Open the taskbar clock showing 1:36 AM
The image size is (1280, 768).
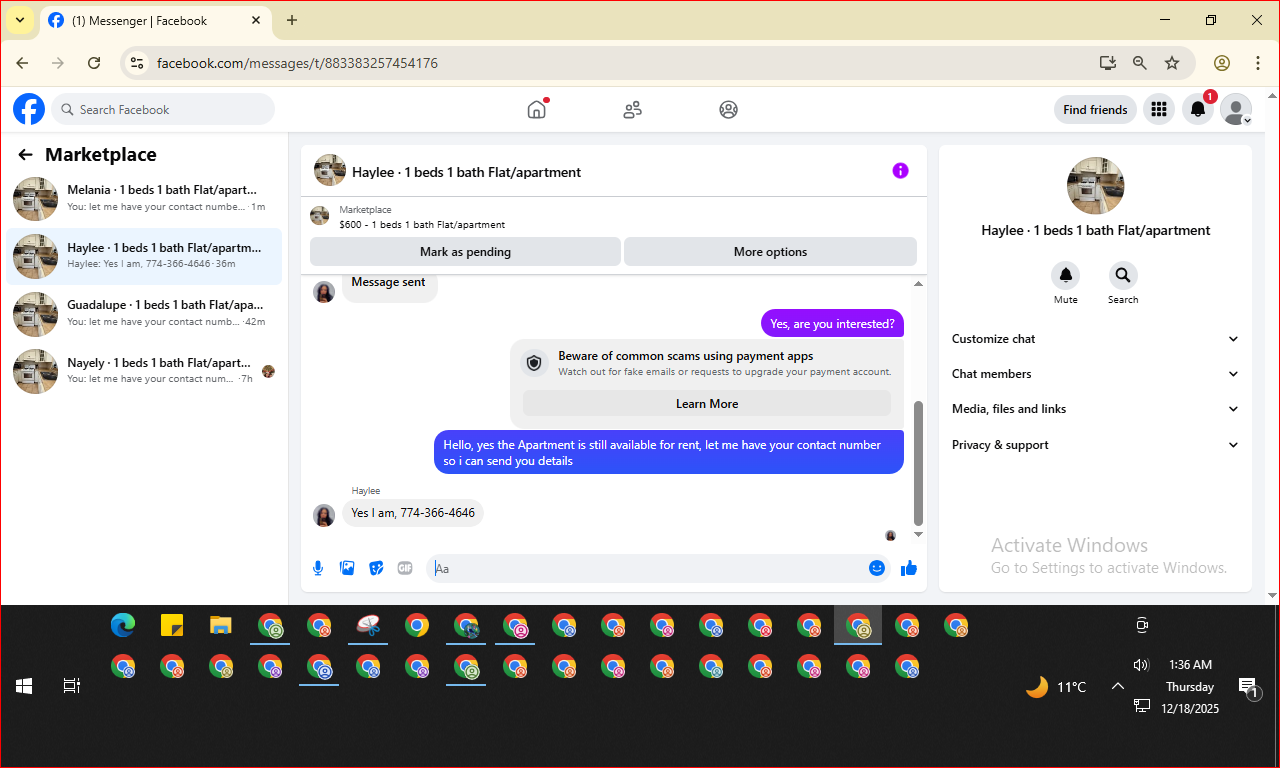pyautogui.click(x=1189, y=665)
